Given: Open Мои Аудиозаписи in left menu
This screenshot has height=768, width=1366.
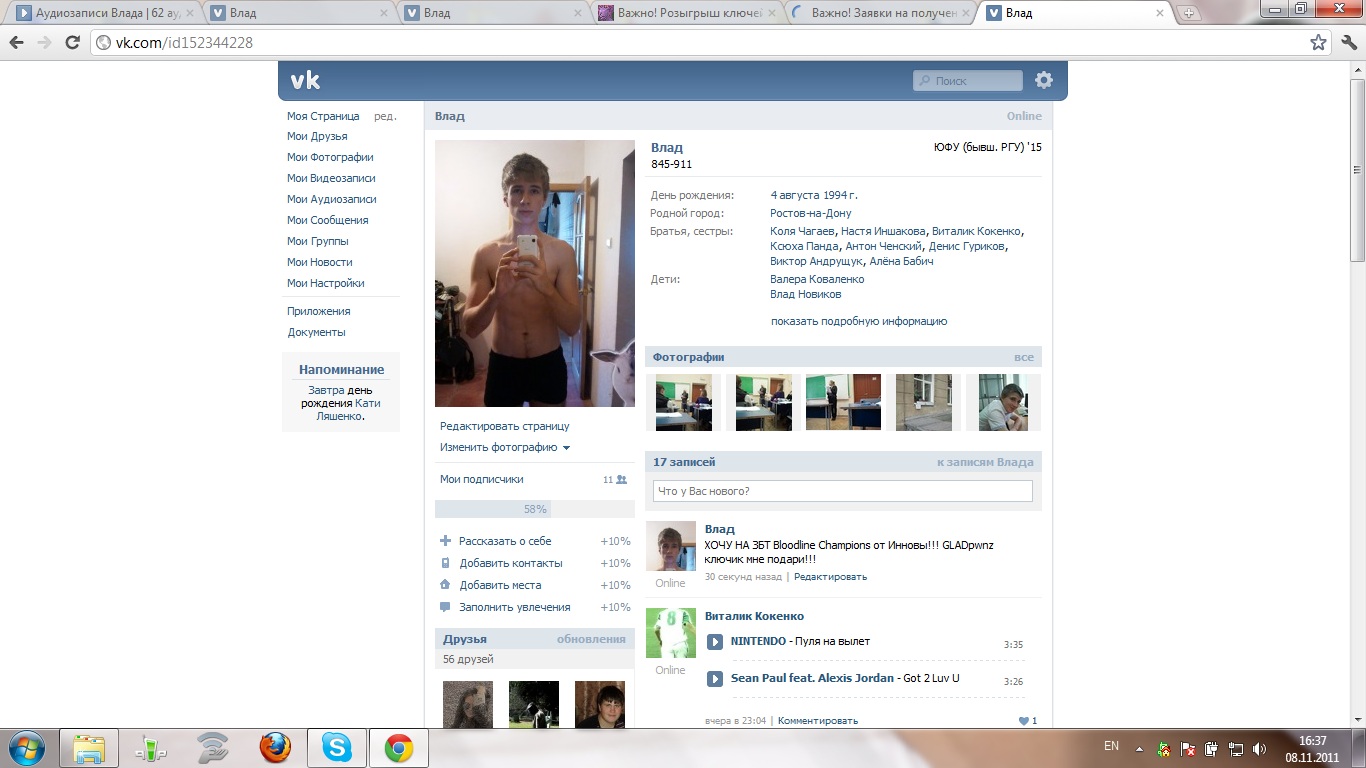Looking at the screenshot, I should point(331,199).
